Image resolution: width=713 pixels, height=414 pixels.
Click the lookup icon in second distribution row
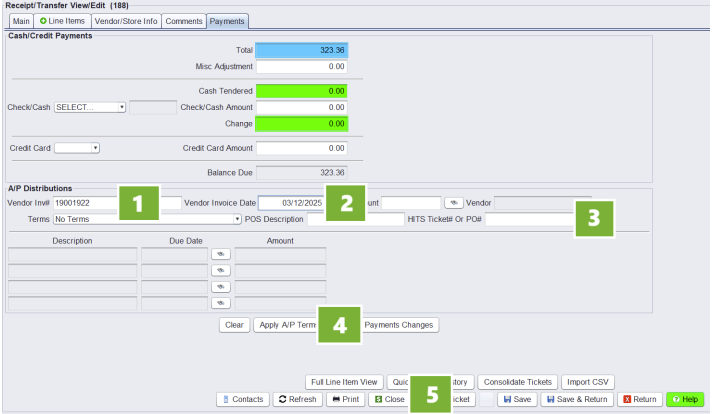(x=220, y=270)
